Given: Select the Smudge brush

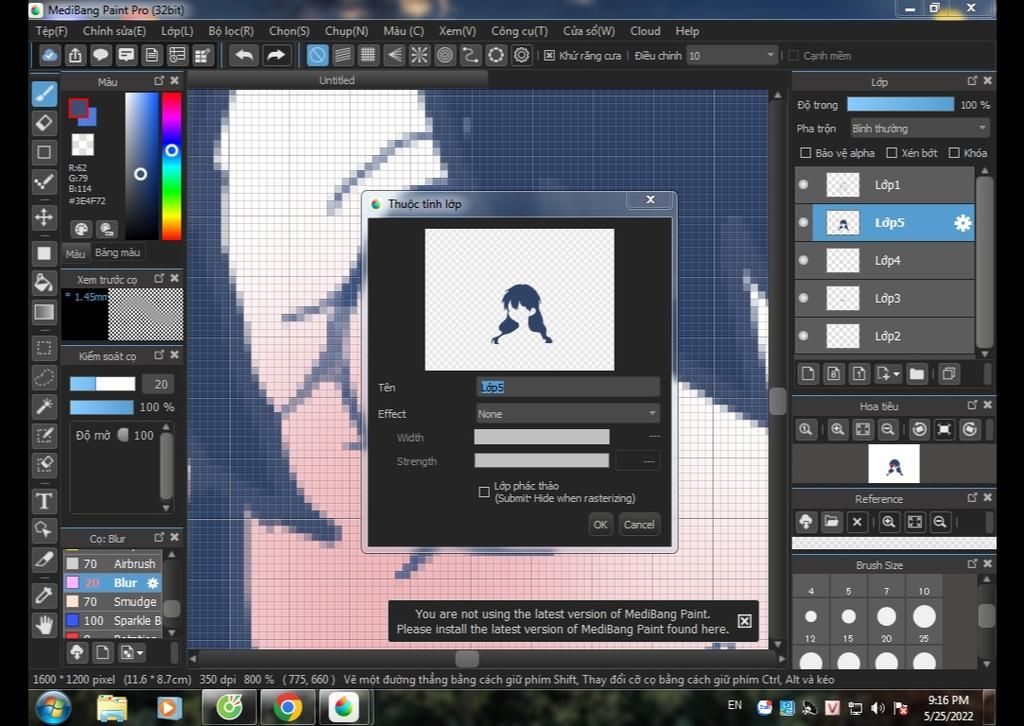Looking at the screenshot, I should 112,601.
